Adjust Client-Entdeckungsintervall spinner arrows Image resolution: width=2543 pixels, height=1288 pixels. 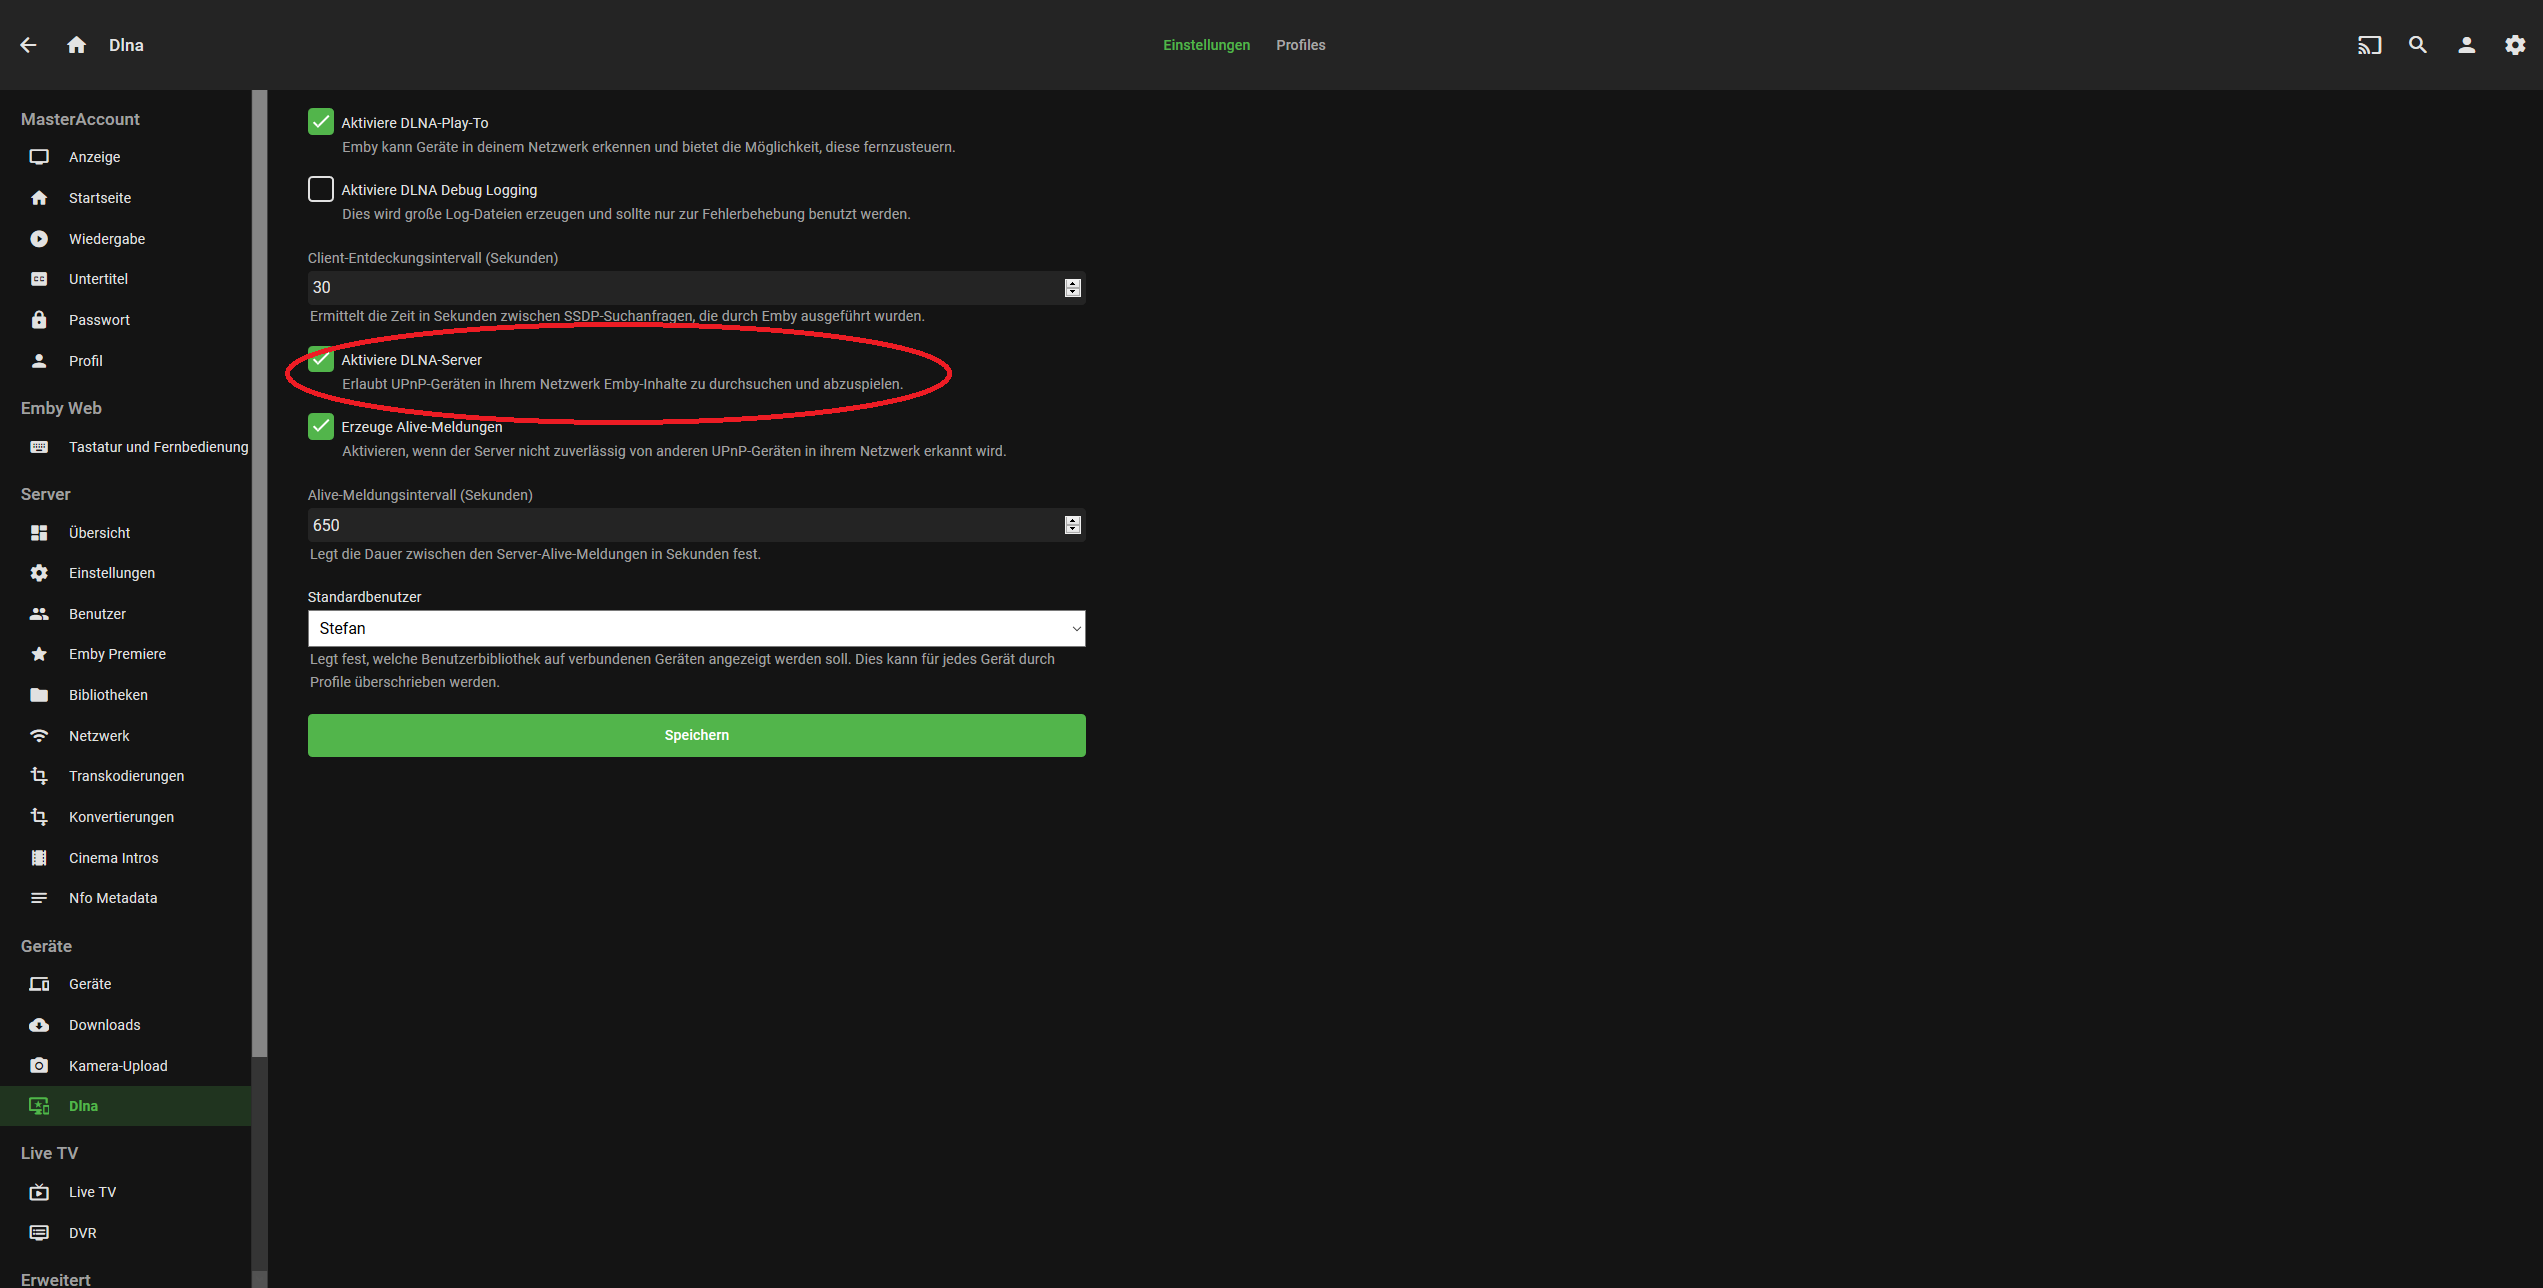[1073, 288]
